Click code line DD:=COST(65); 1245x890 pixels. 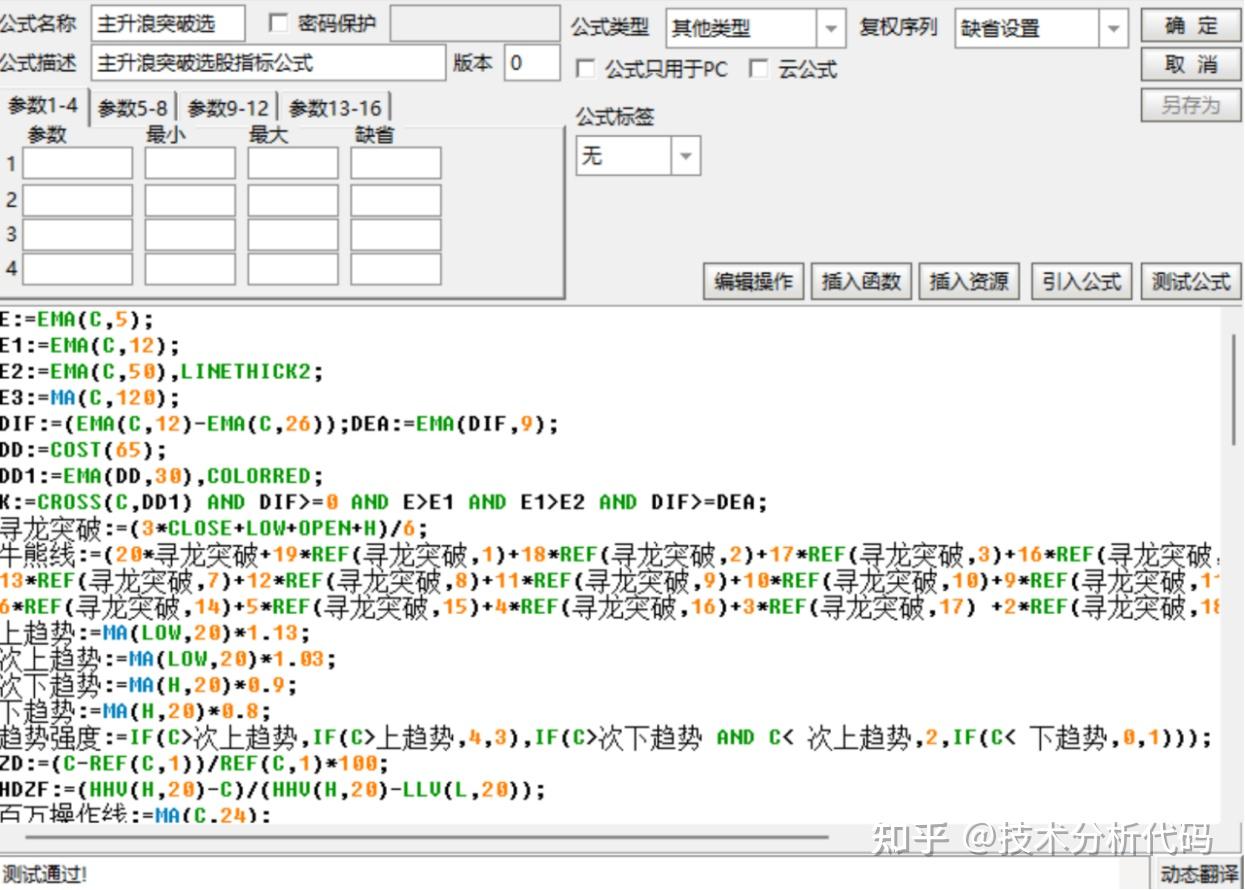tap(84, 450)
